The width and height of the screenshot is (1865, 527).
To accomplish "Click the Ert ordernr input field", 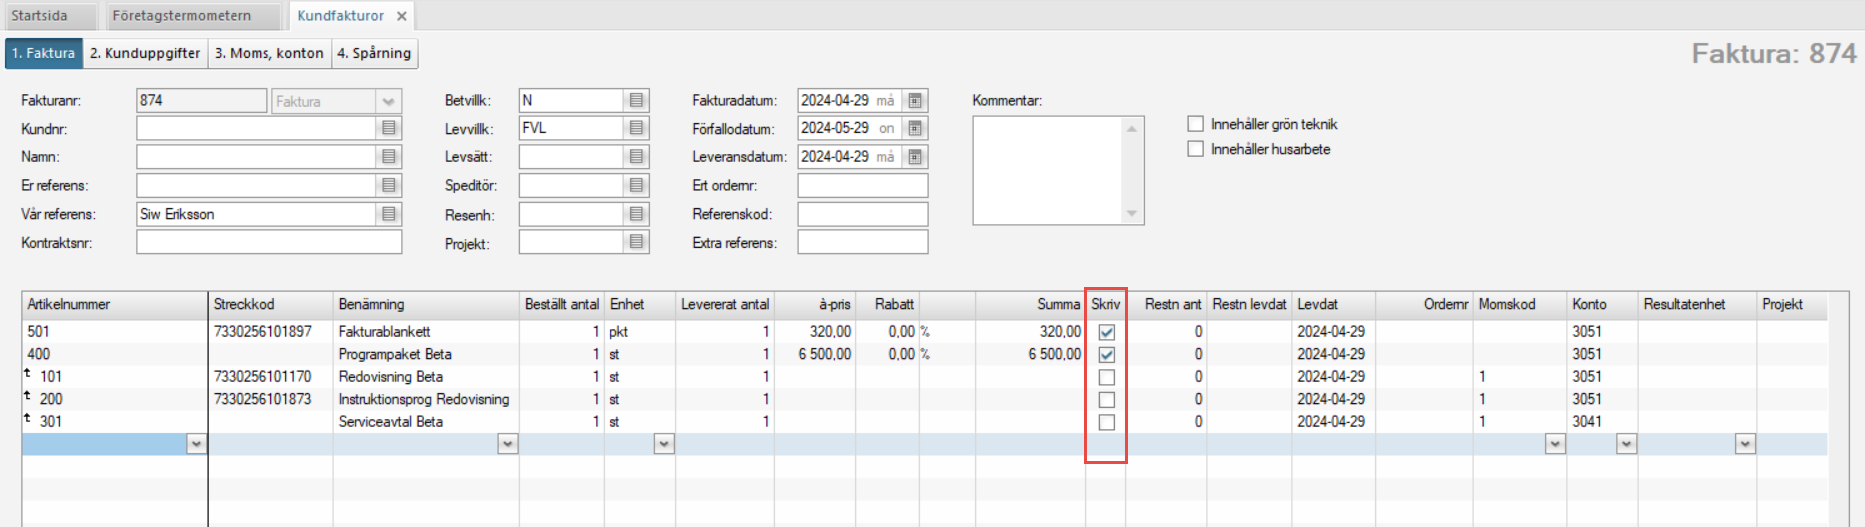I will coord(862,186).
